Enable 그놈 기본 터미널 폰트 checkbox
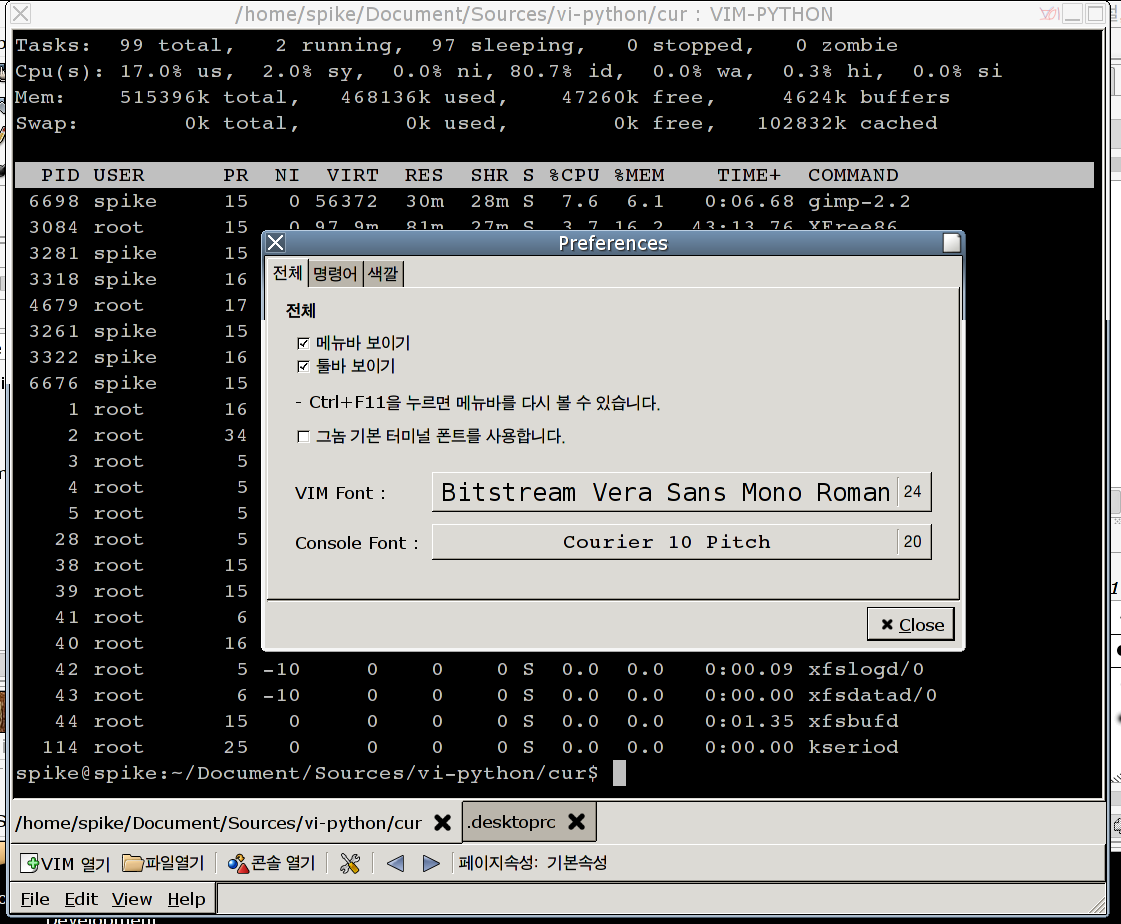This screenshot has width=1121, height=924. point(304,437)
